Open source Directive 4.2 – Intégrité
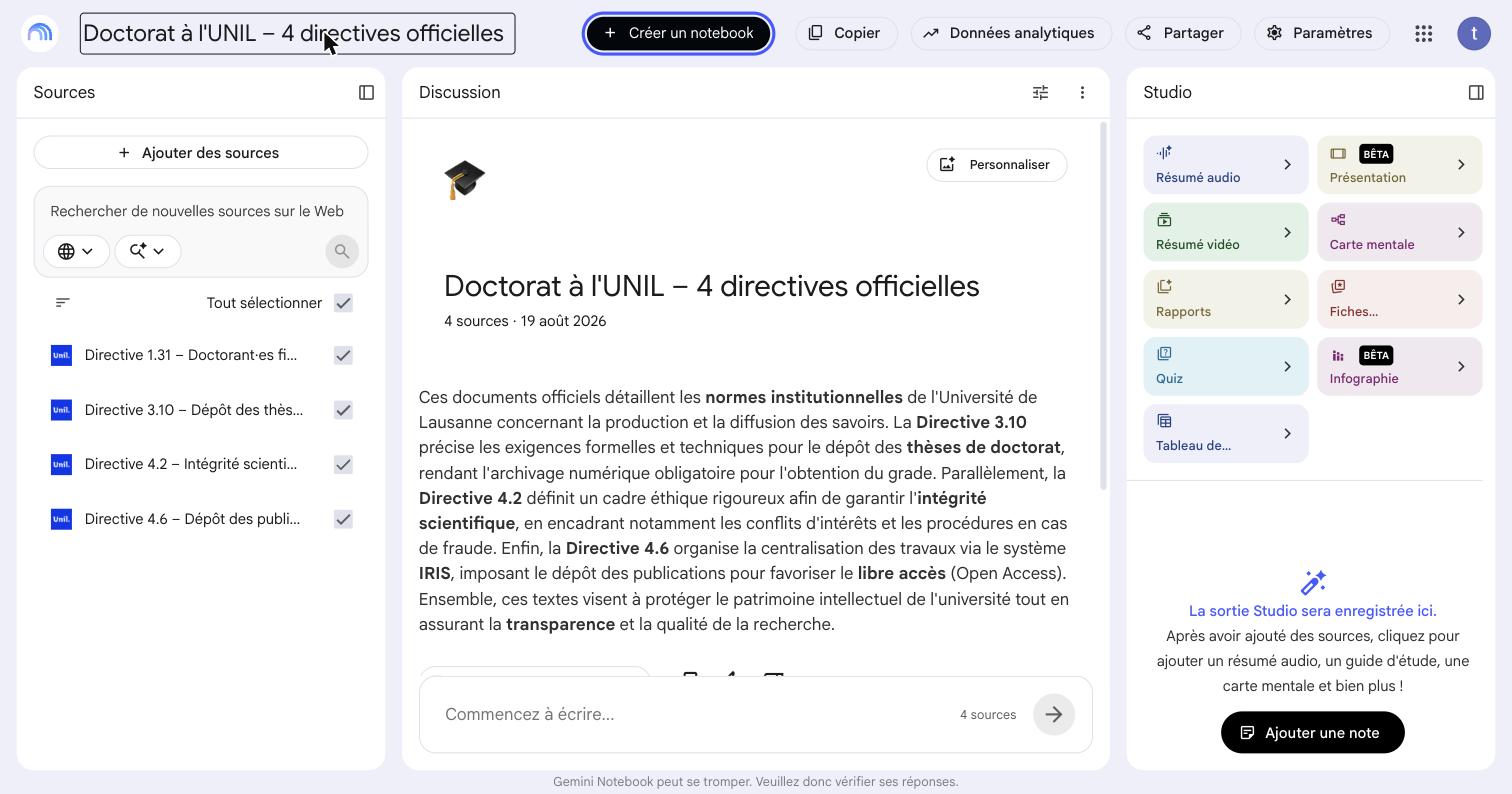1512x794 pixels. click(x=191, y=464)
